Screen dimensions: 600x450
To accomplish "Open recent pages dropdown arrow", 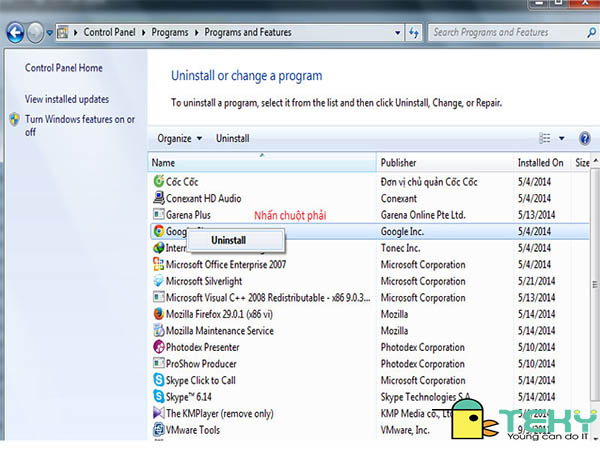I will click(x=49, y=33).
